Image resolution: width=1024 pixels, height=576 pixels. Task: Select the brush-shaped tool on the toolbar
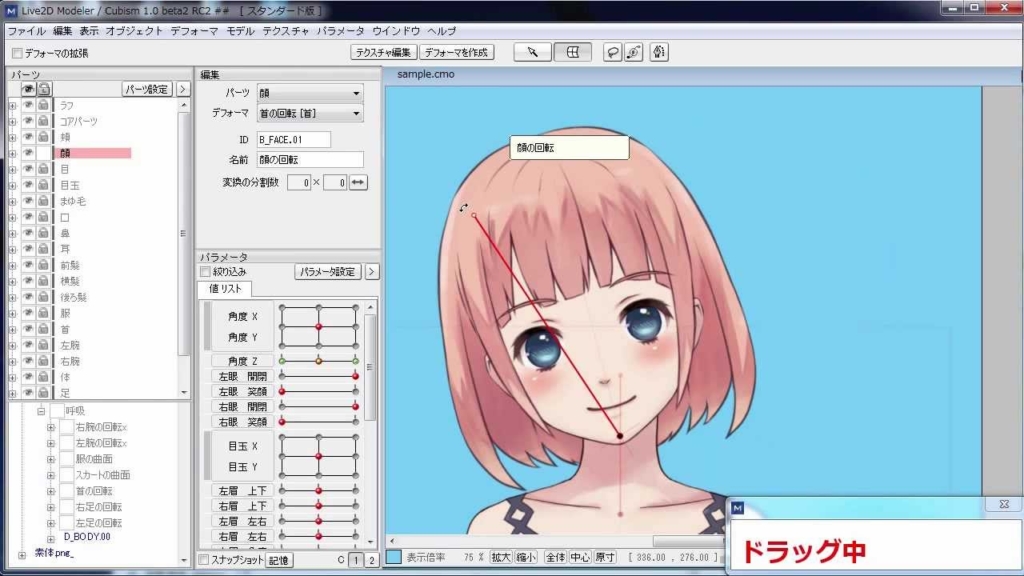click(658, 52)
